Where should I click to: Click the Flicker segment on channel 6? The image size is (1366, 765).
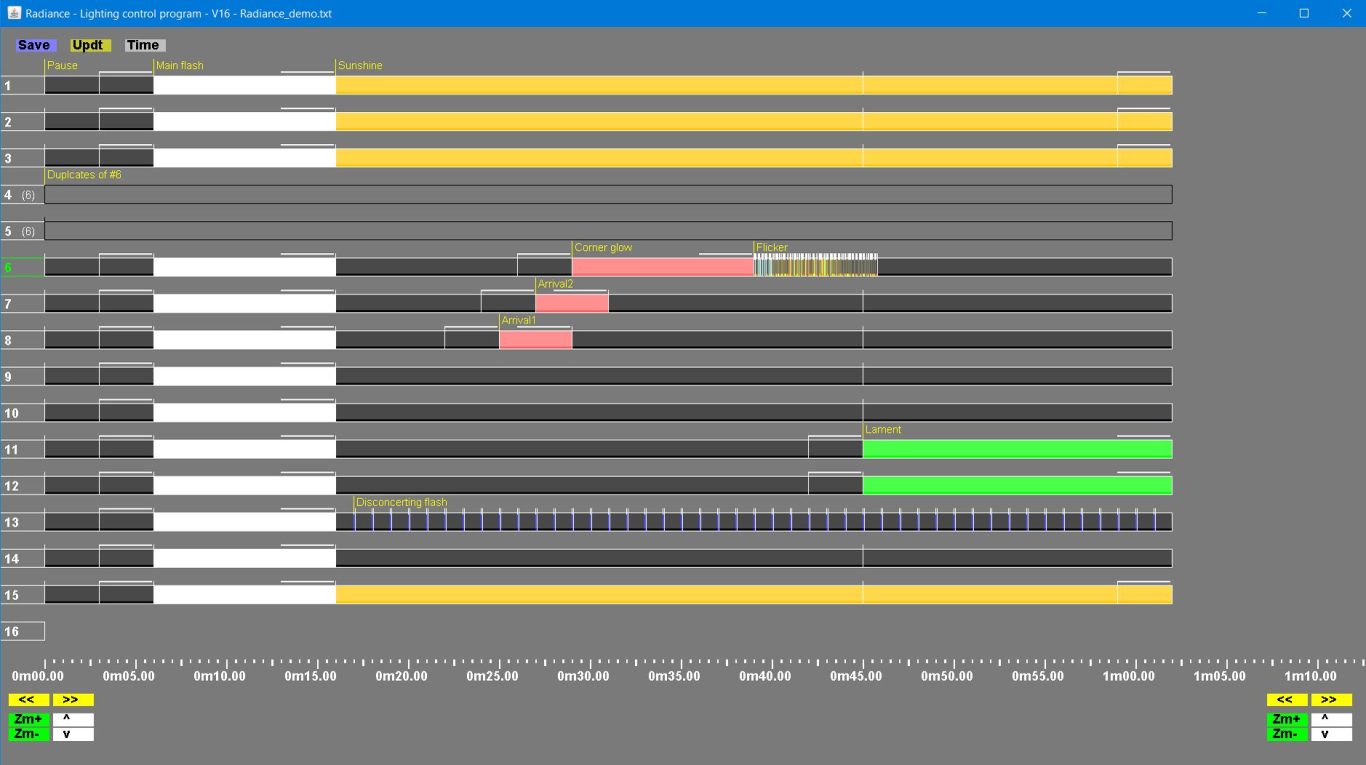tap(816, 265)
